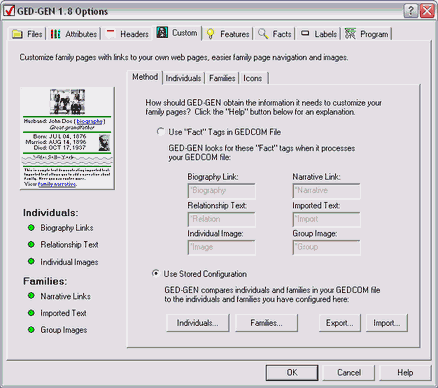Go to the Features tab
The height and width of the screenshot is (388, 438).
click(228, 34)
